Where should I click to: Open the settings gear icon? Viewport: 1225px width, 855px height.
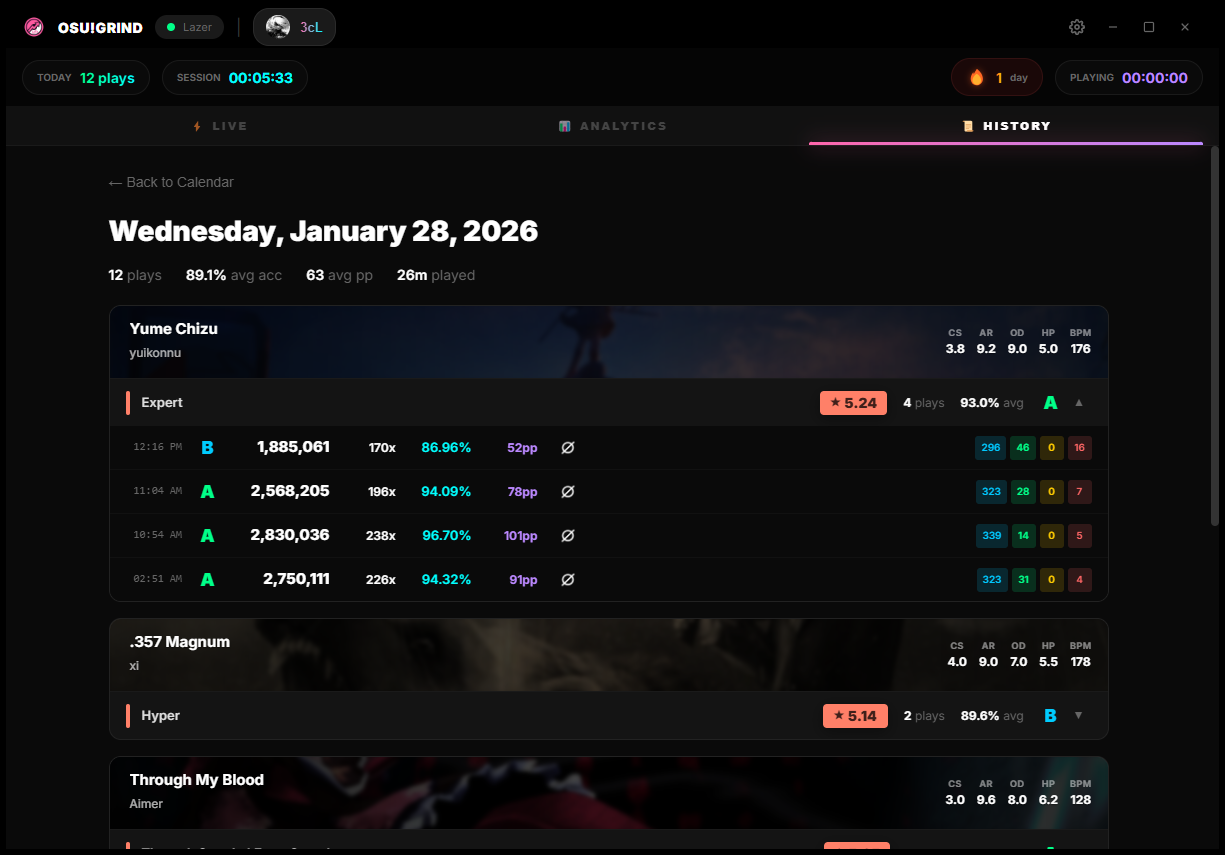1077,27
